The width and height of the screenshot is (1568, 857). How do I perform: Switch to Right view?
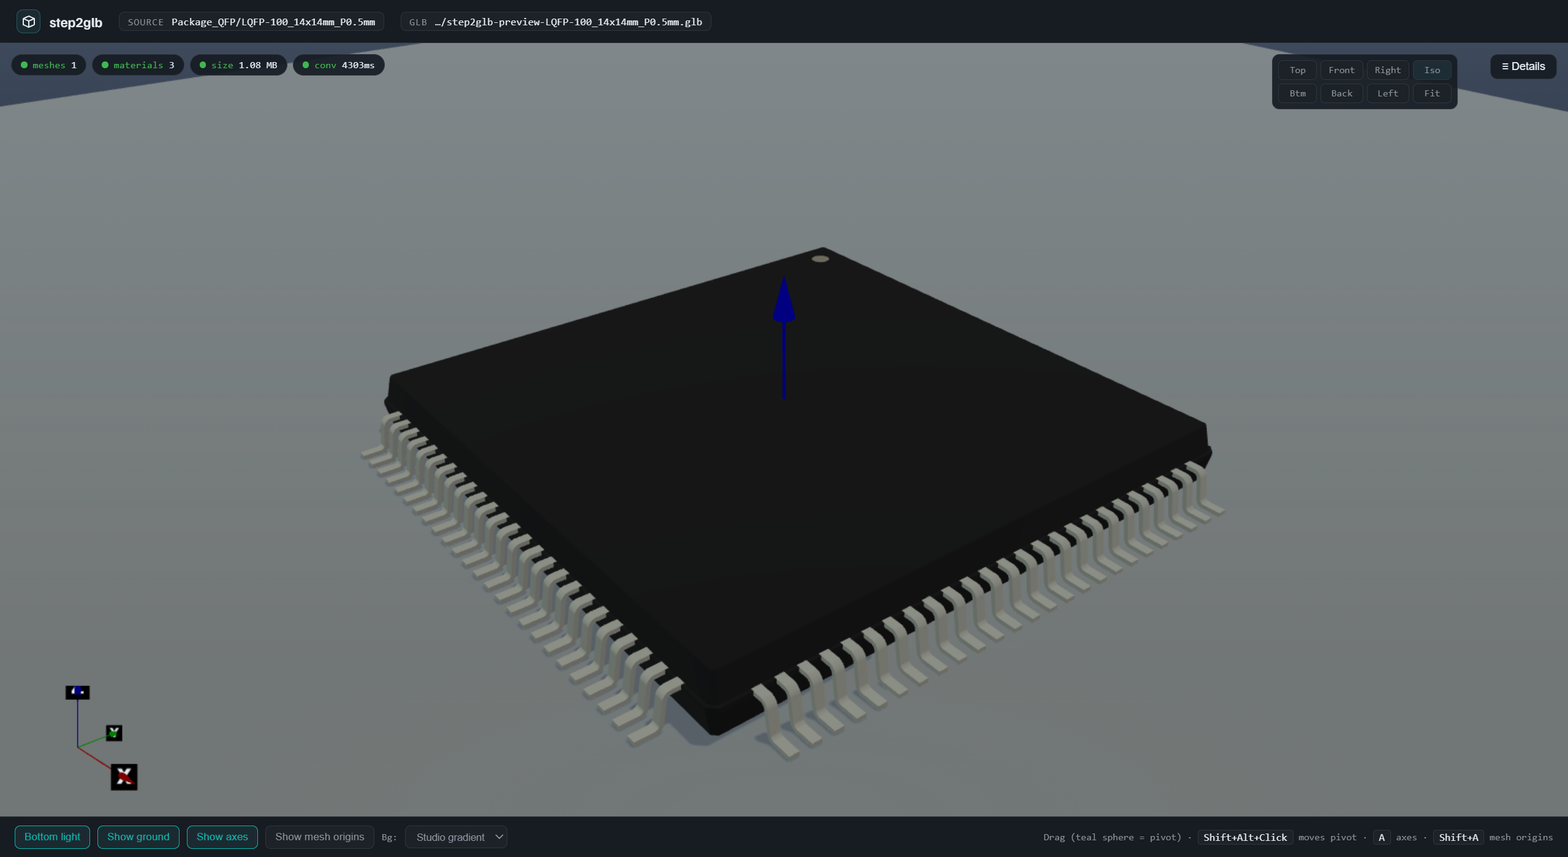(x=1387, y=70)
